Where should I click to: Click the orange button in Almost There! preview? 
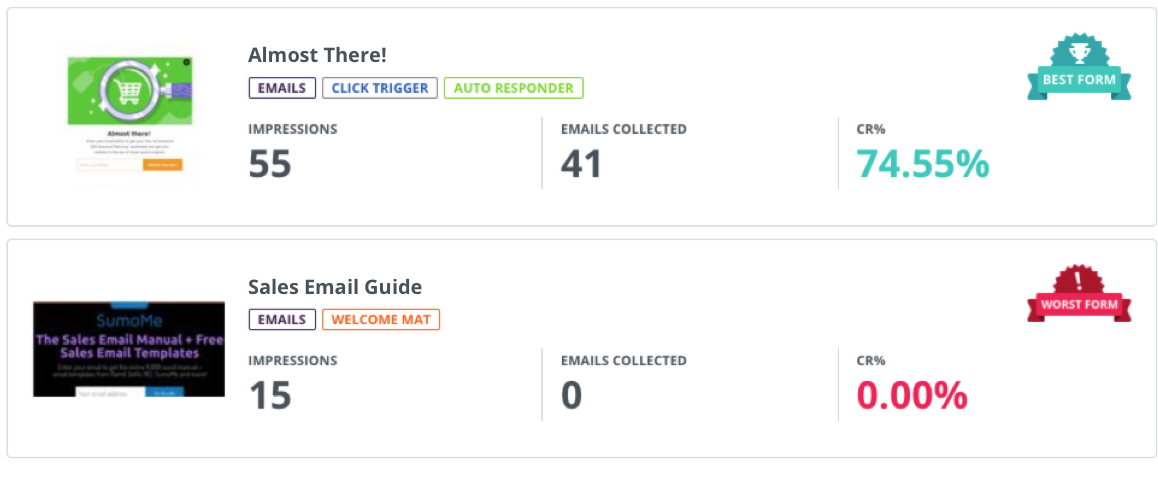pyautogui.click(x=163, y=164)
